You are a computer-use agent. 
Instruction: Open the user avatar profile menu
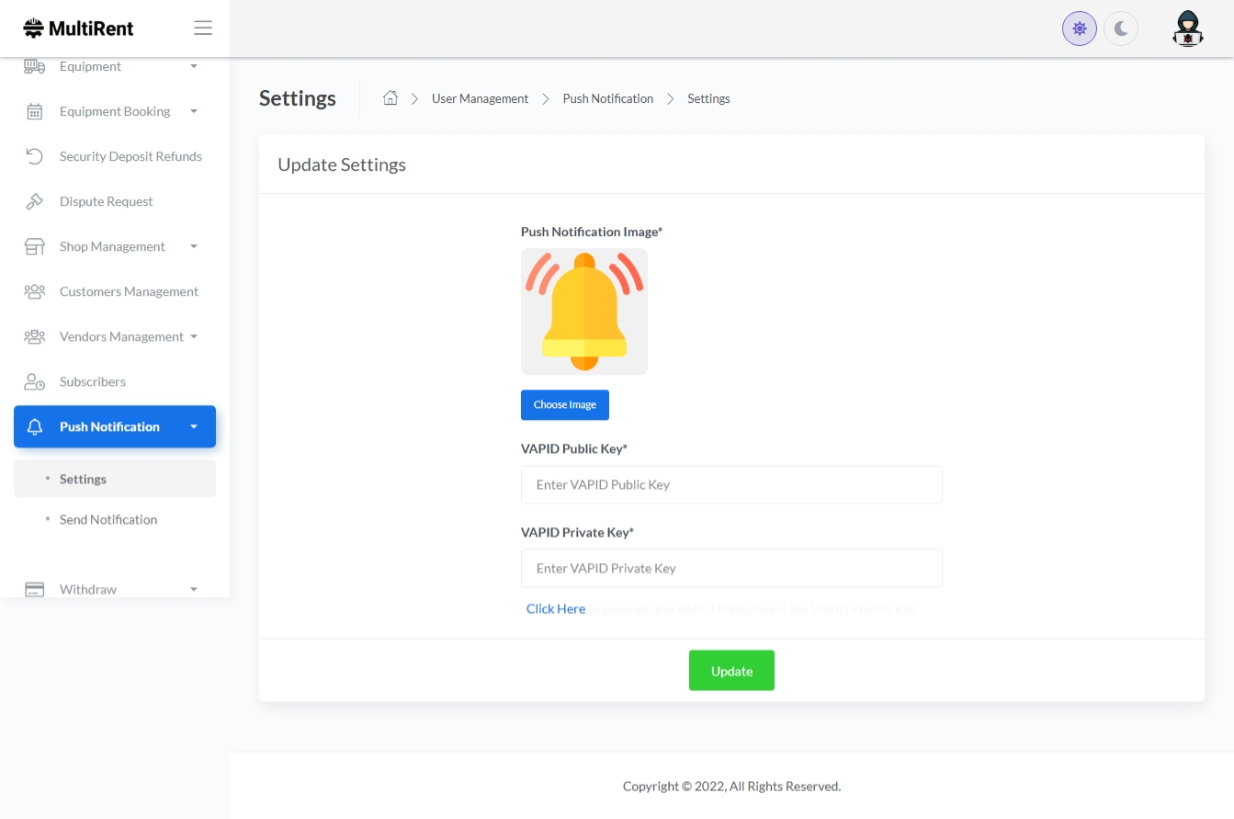1187,29
